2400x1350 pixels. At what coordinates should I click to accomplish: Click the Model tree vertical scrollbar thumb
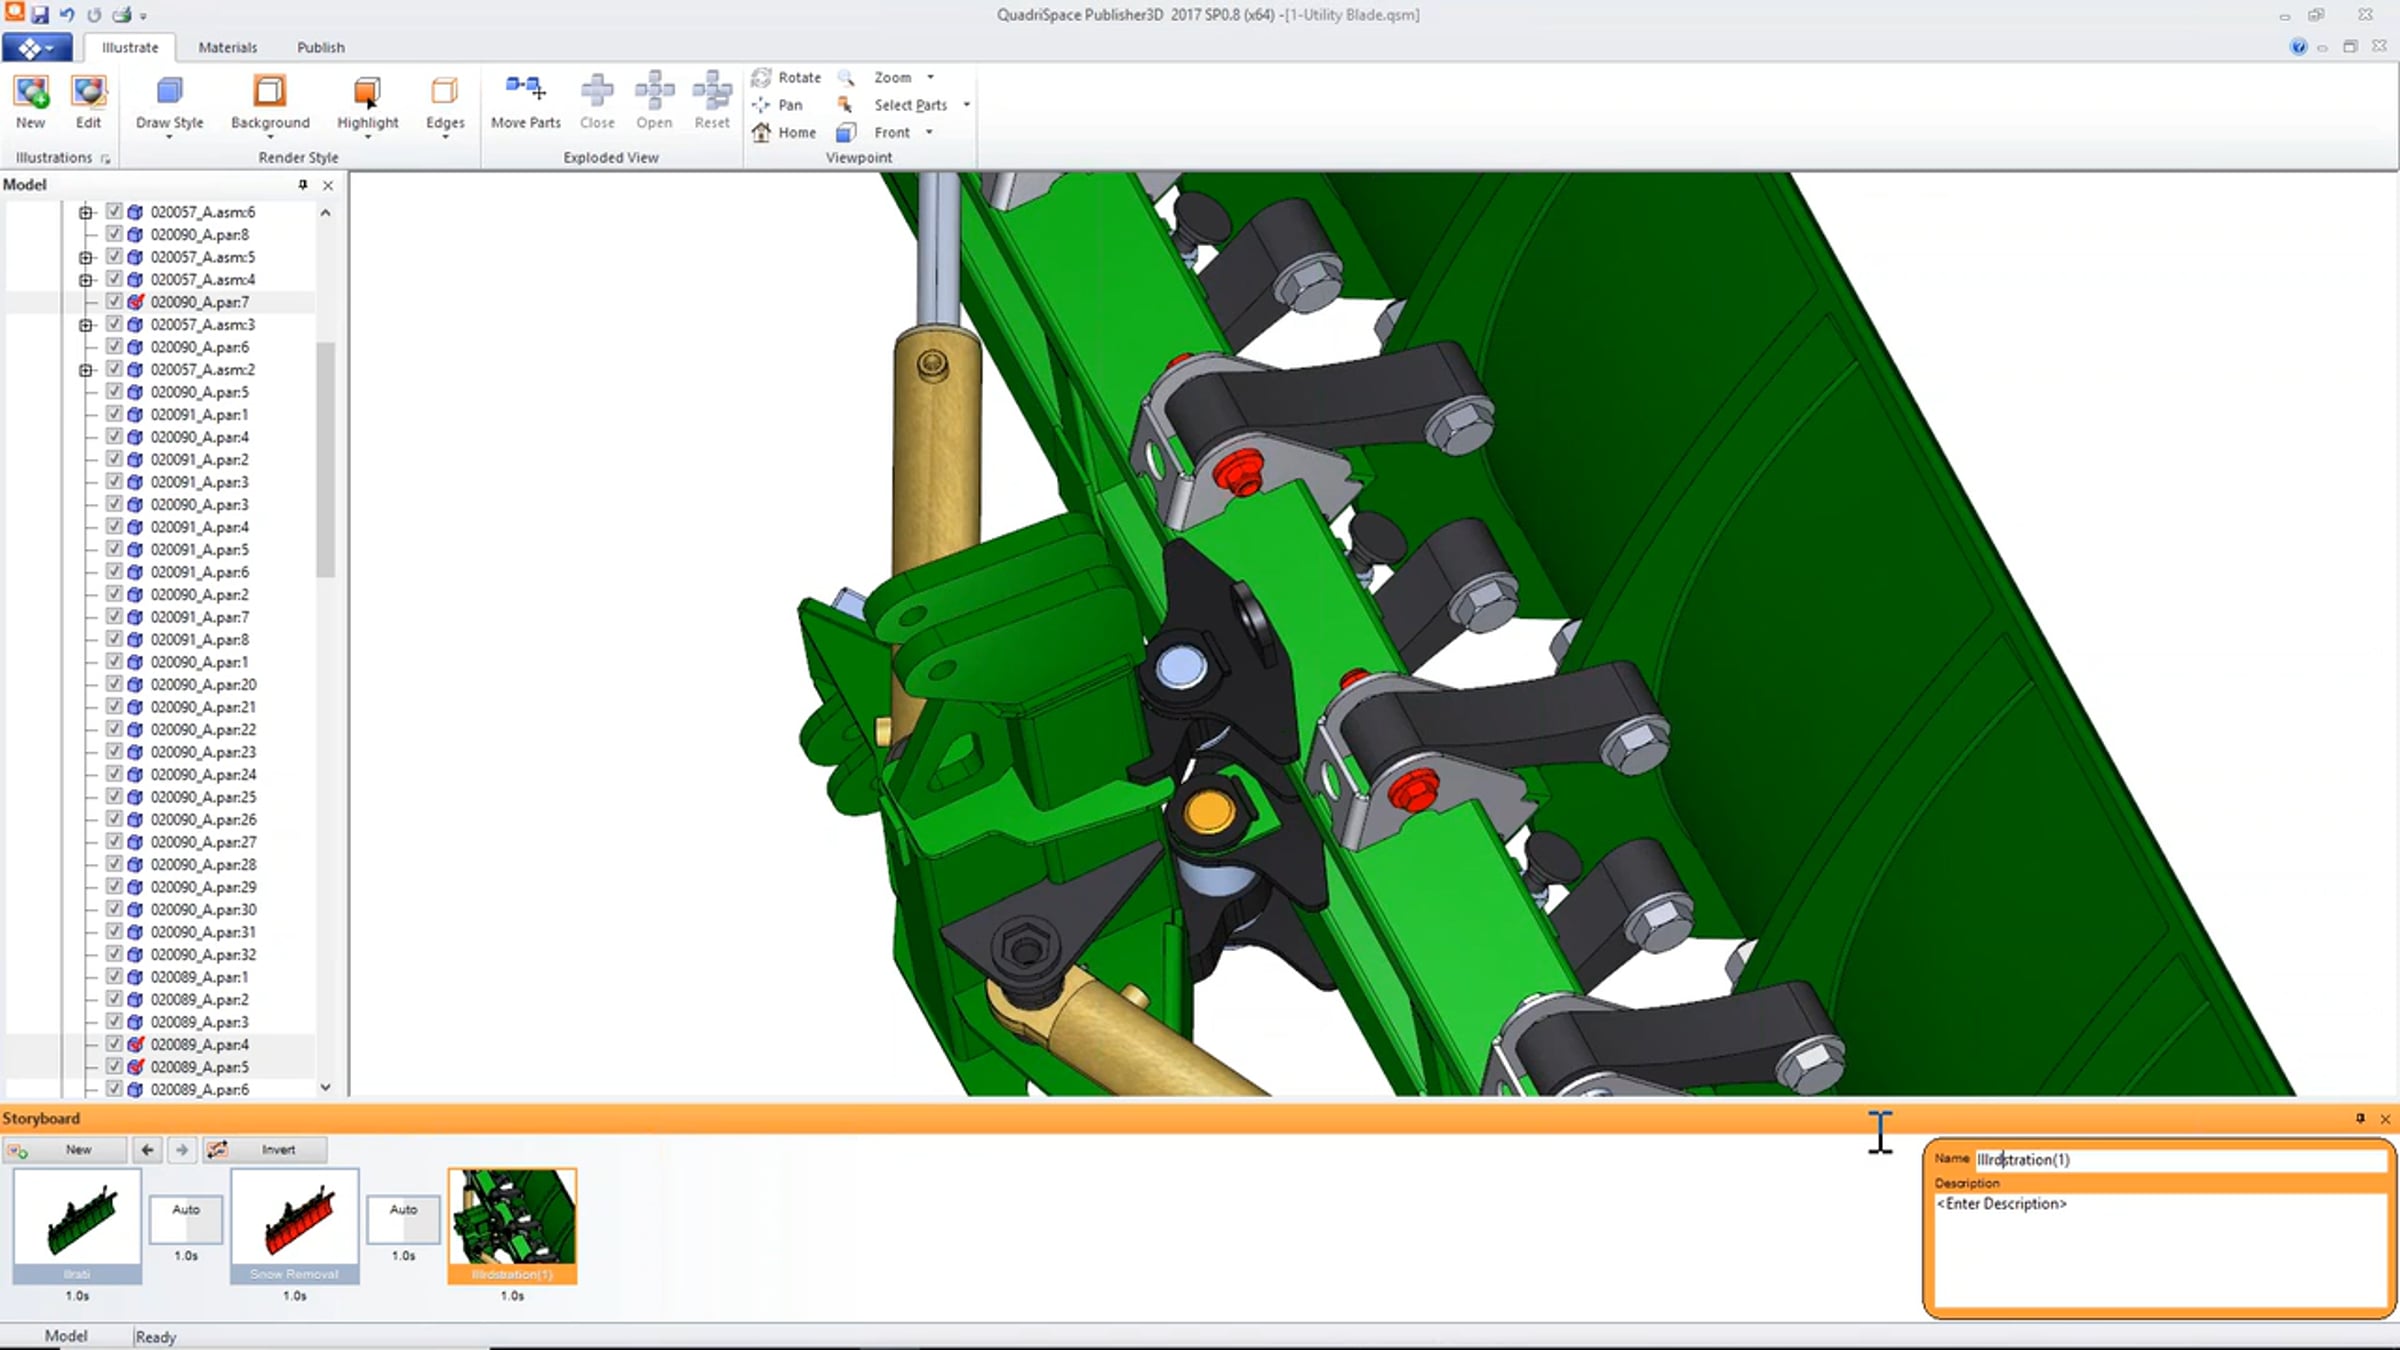pyautogui.click(x=325, y=460)
